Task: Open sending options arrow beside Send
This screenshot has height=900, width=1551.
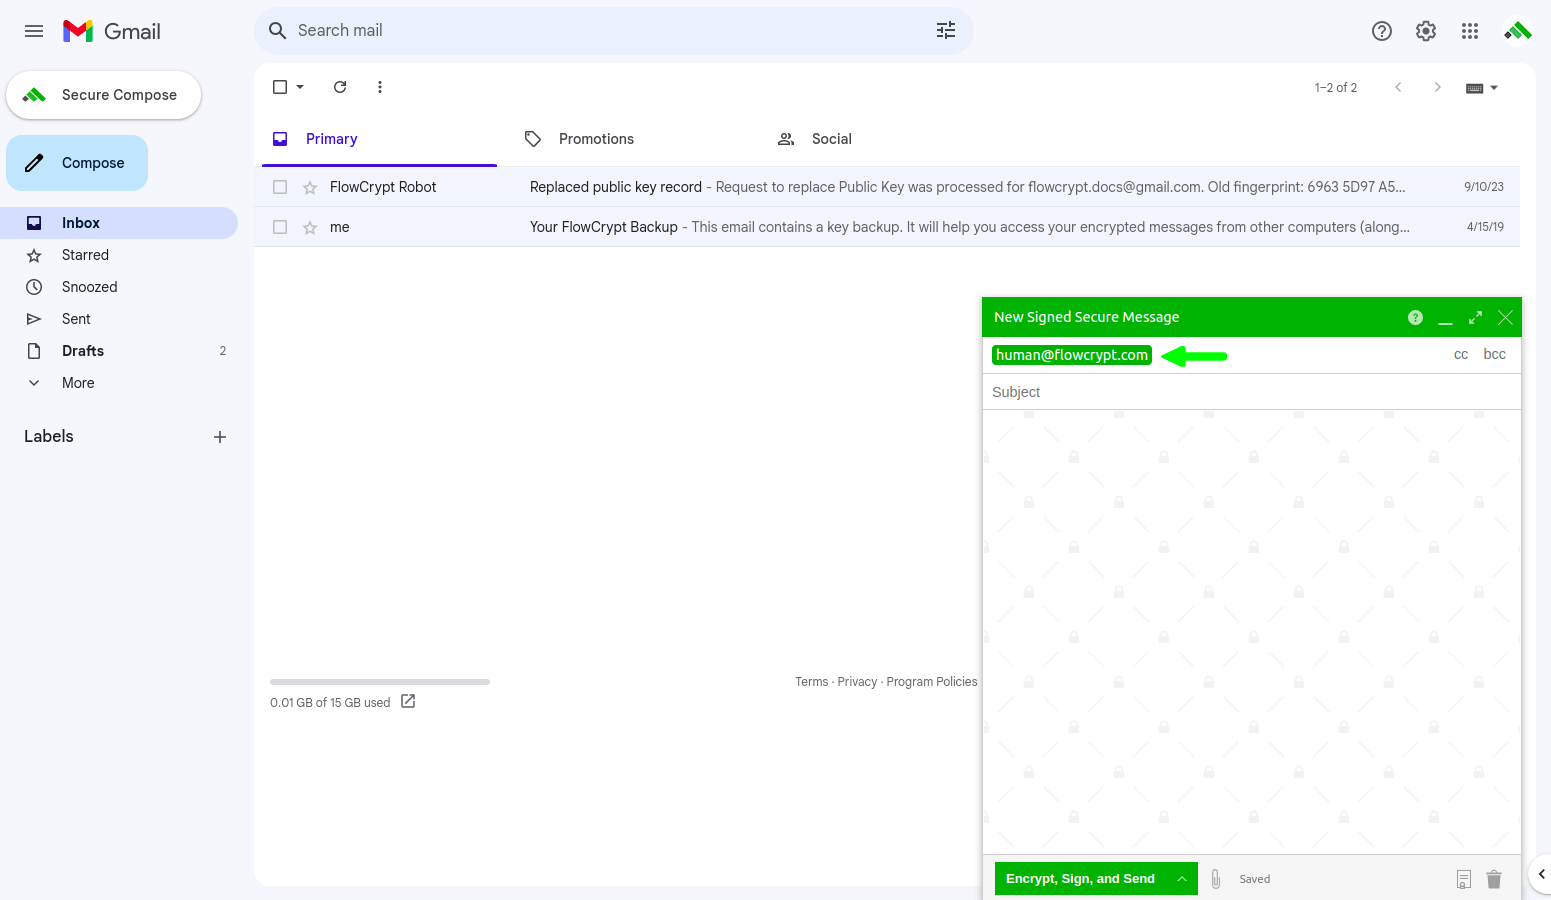Action: (1182, 879)
